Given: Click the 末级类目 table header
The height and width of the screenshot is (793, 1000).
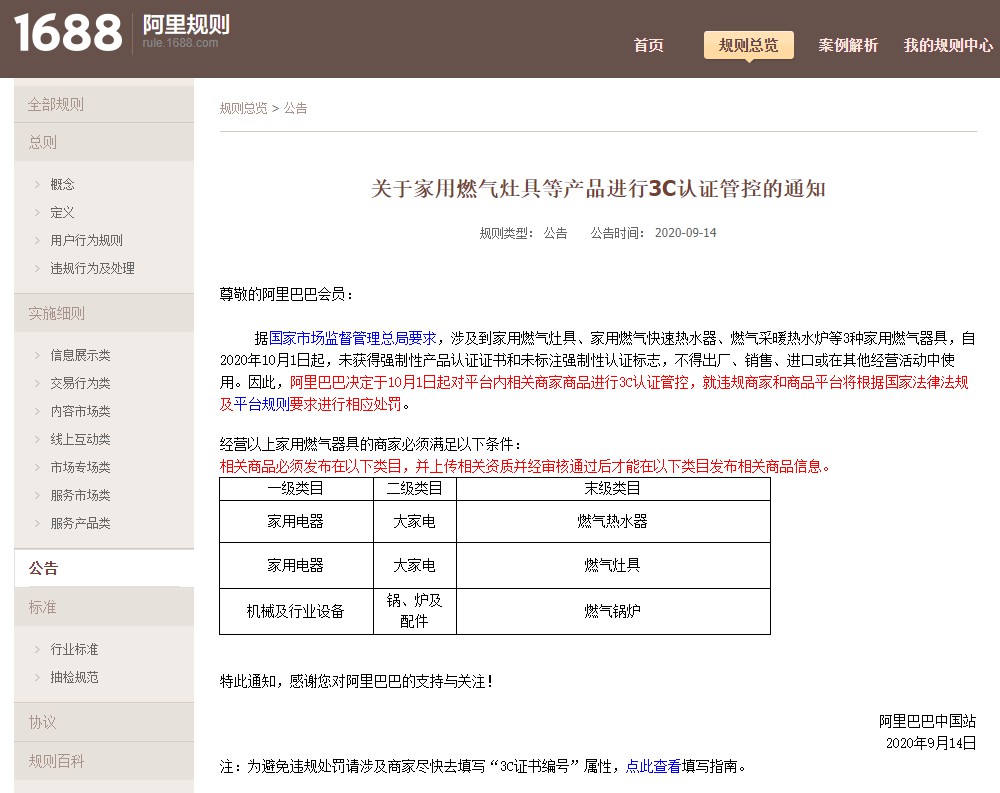Looking at the screenshot, I should pyautogui.click(x=613, y=489).
